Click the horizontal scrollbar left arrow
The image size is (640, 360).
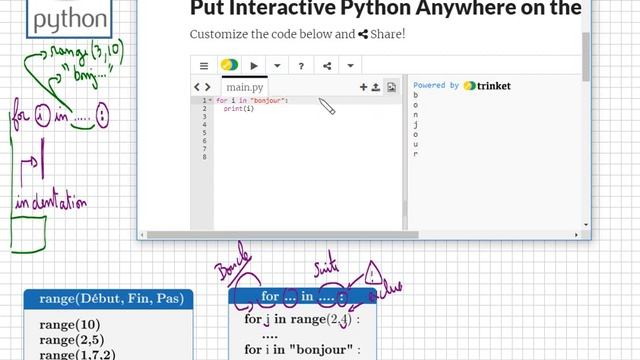(x=142, y=235)
